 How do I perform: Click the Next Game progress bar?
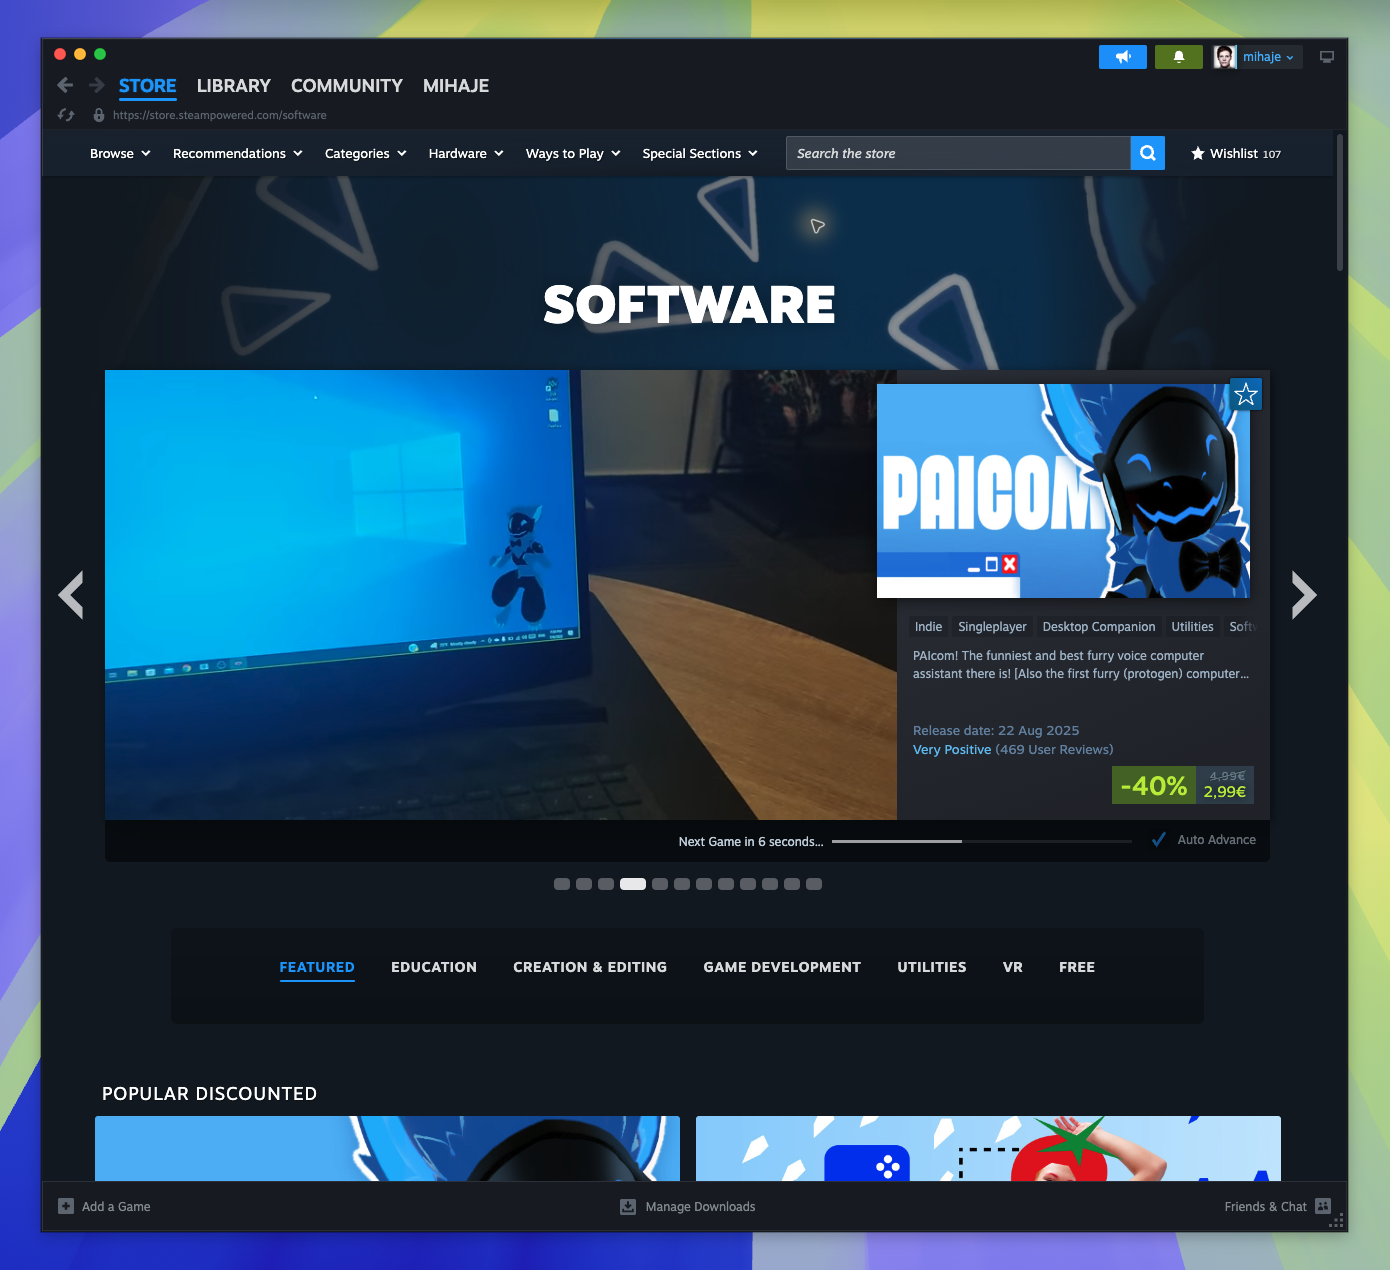(x=982, y=841)
